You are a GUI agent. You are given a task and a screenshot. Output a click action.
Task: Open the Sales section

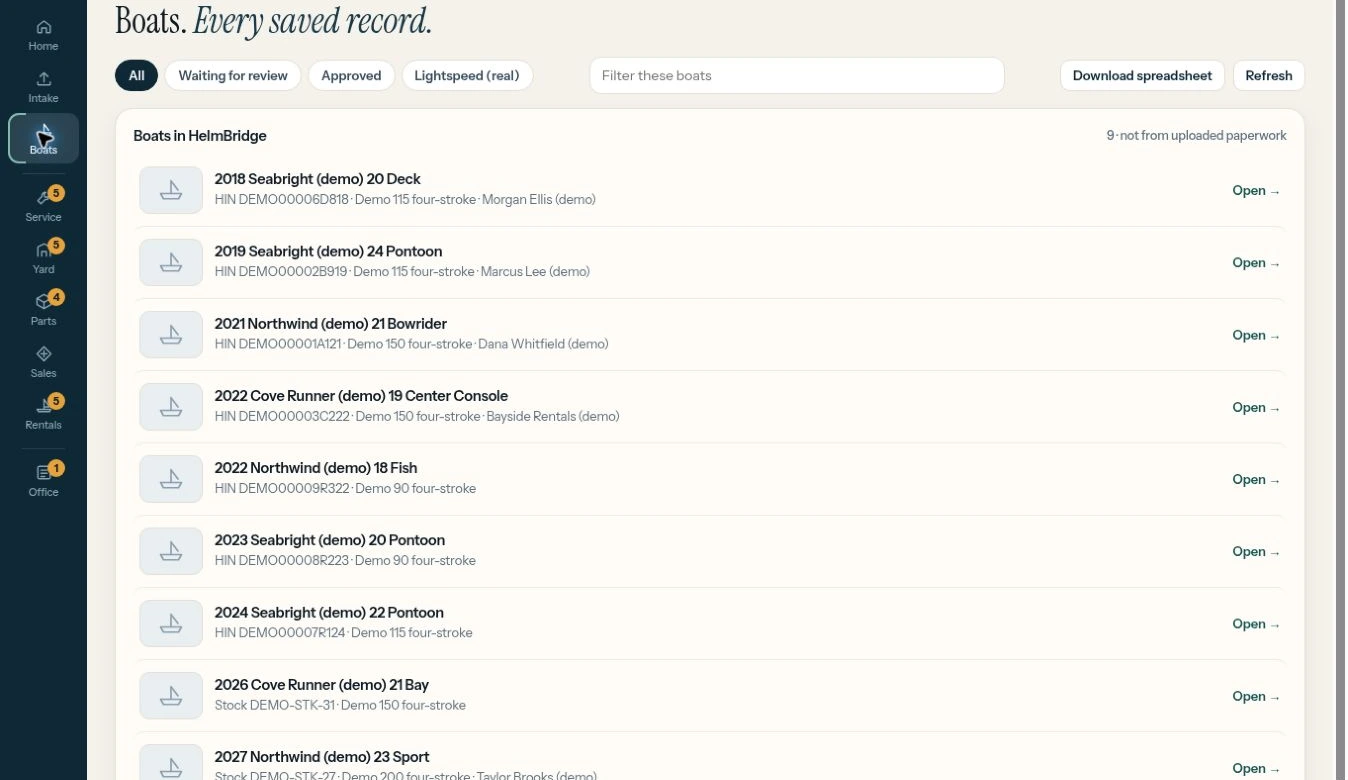tap(43, 361)
